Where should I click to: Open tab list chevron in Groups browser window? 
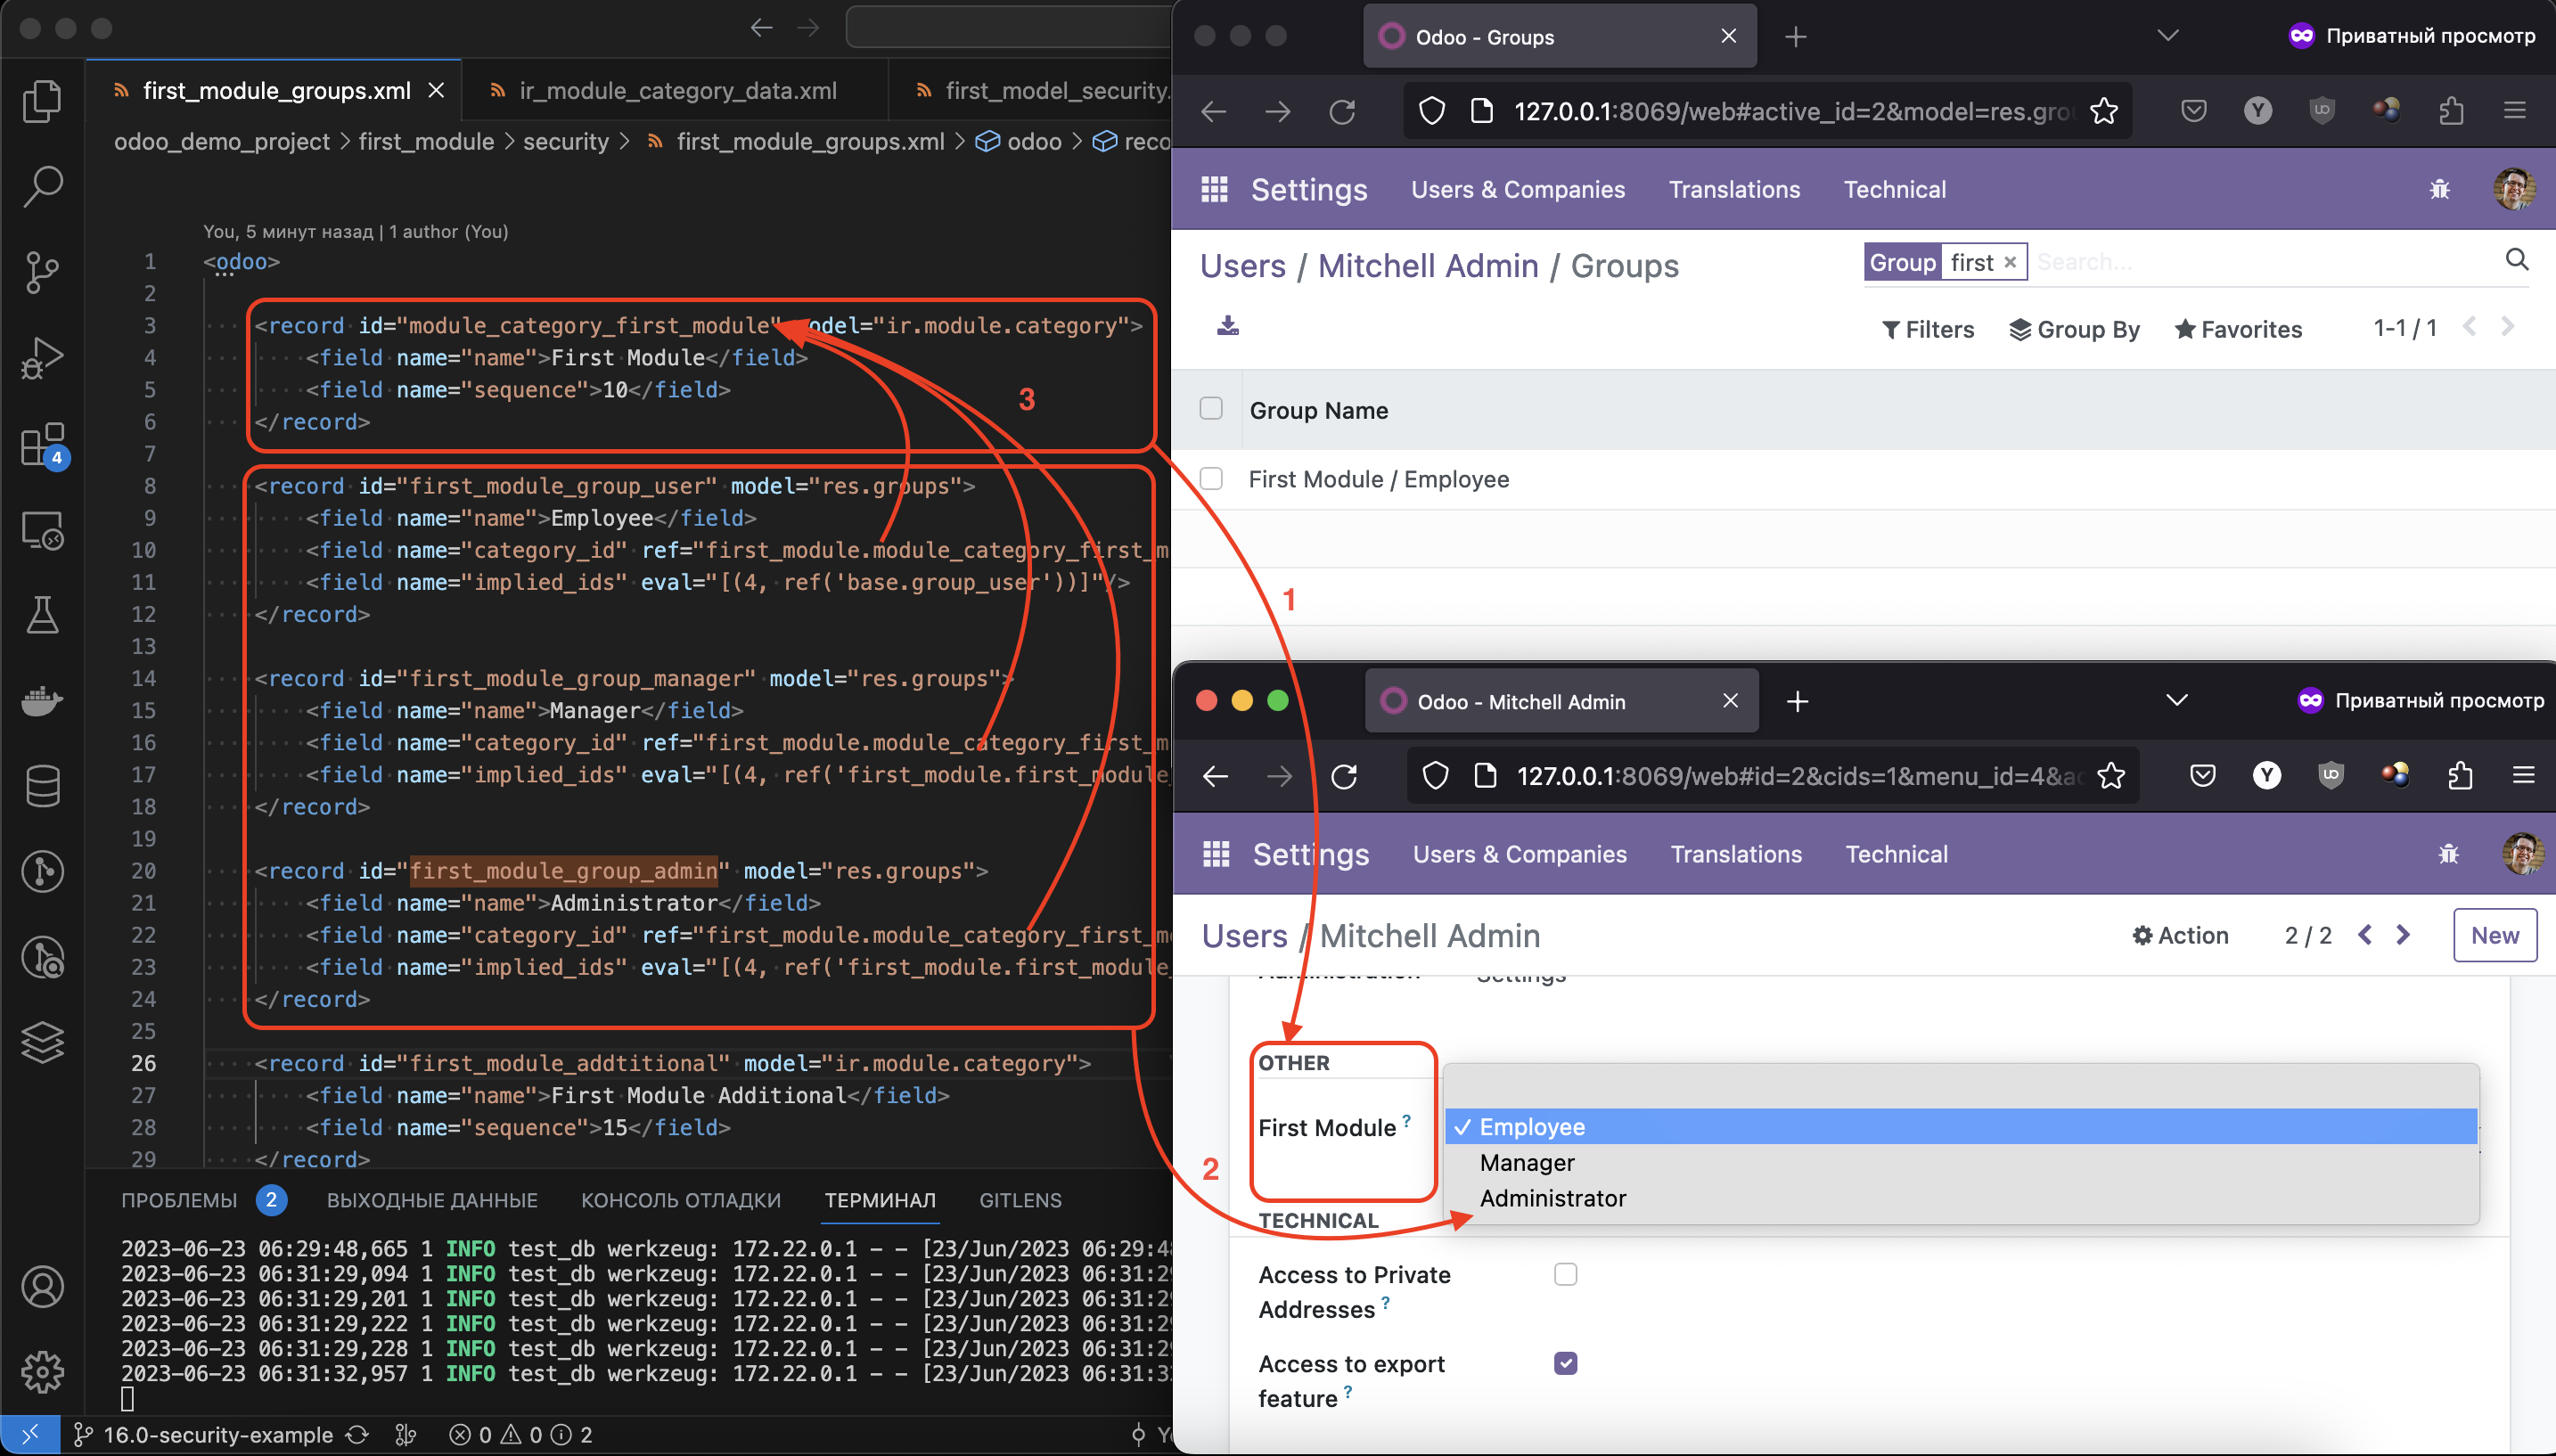click(2168, 36)
